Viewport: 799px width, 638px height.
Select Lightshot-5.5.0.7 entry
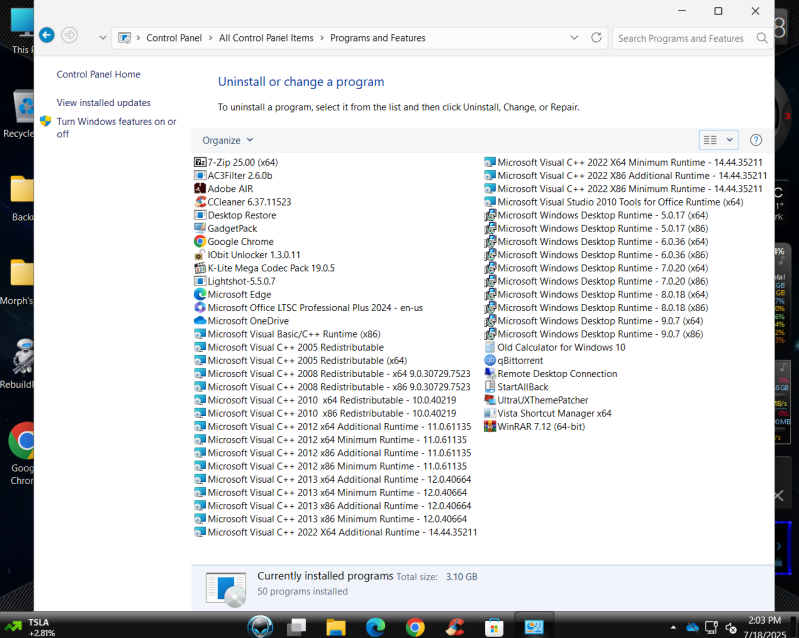pos(235,281)
